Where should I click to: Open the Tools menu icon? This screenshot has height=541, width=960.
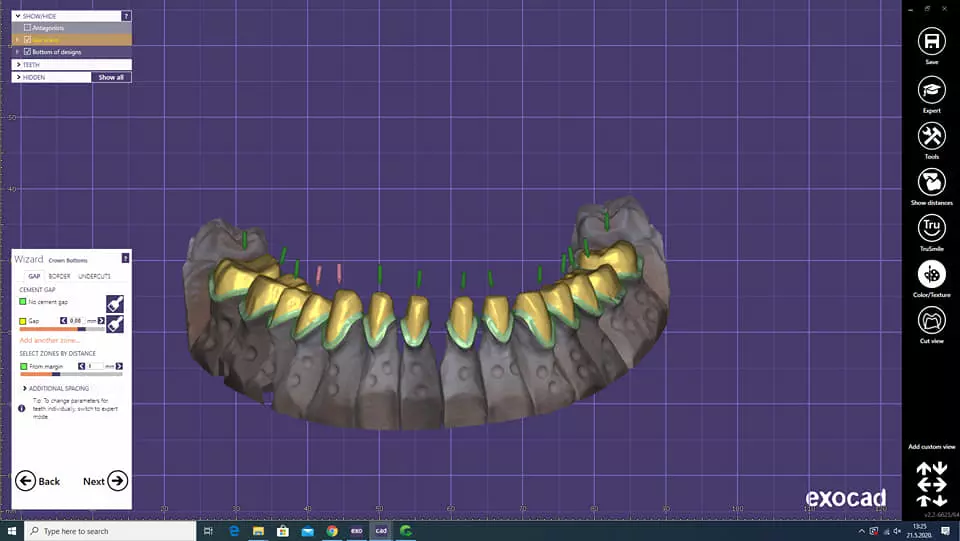[931, 136]
